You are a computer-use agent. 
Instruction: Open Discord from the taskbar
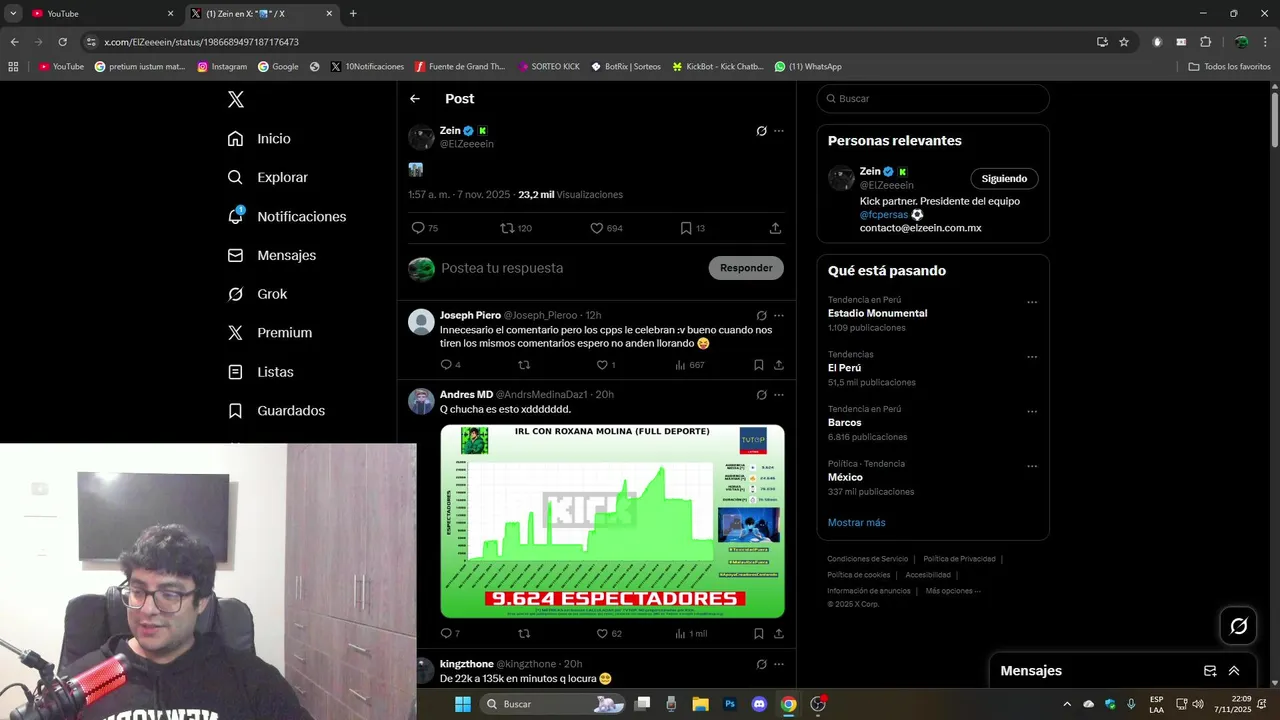coord(759,704)
